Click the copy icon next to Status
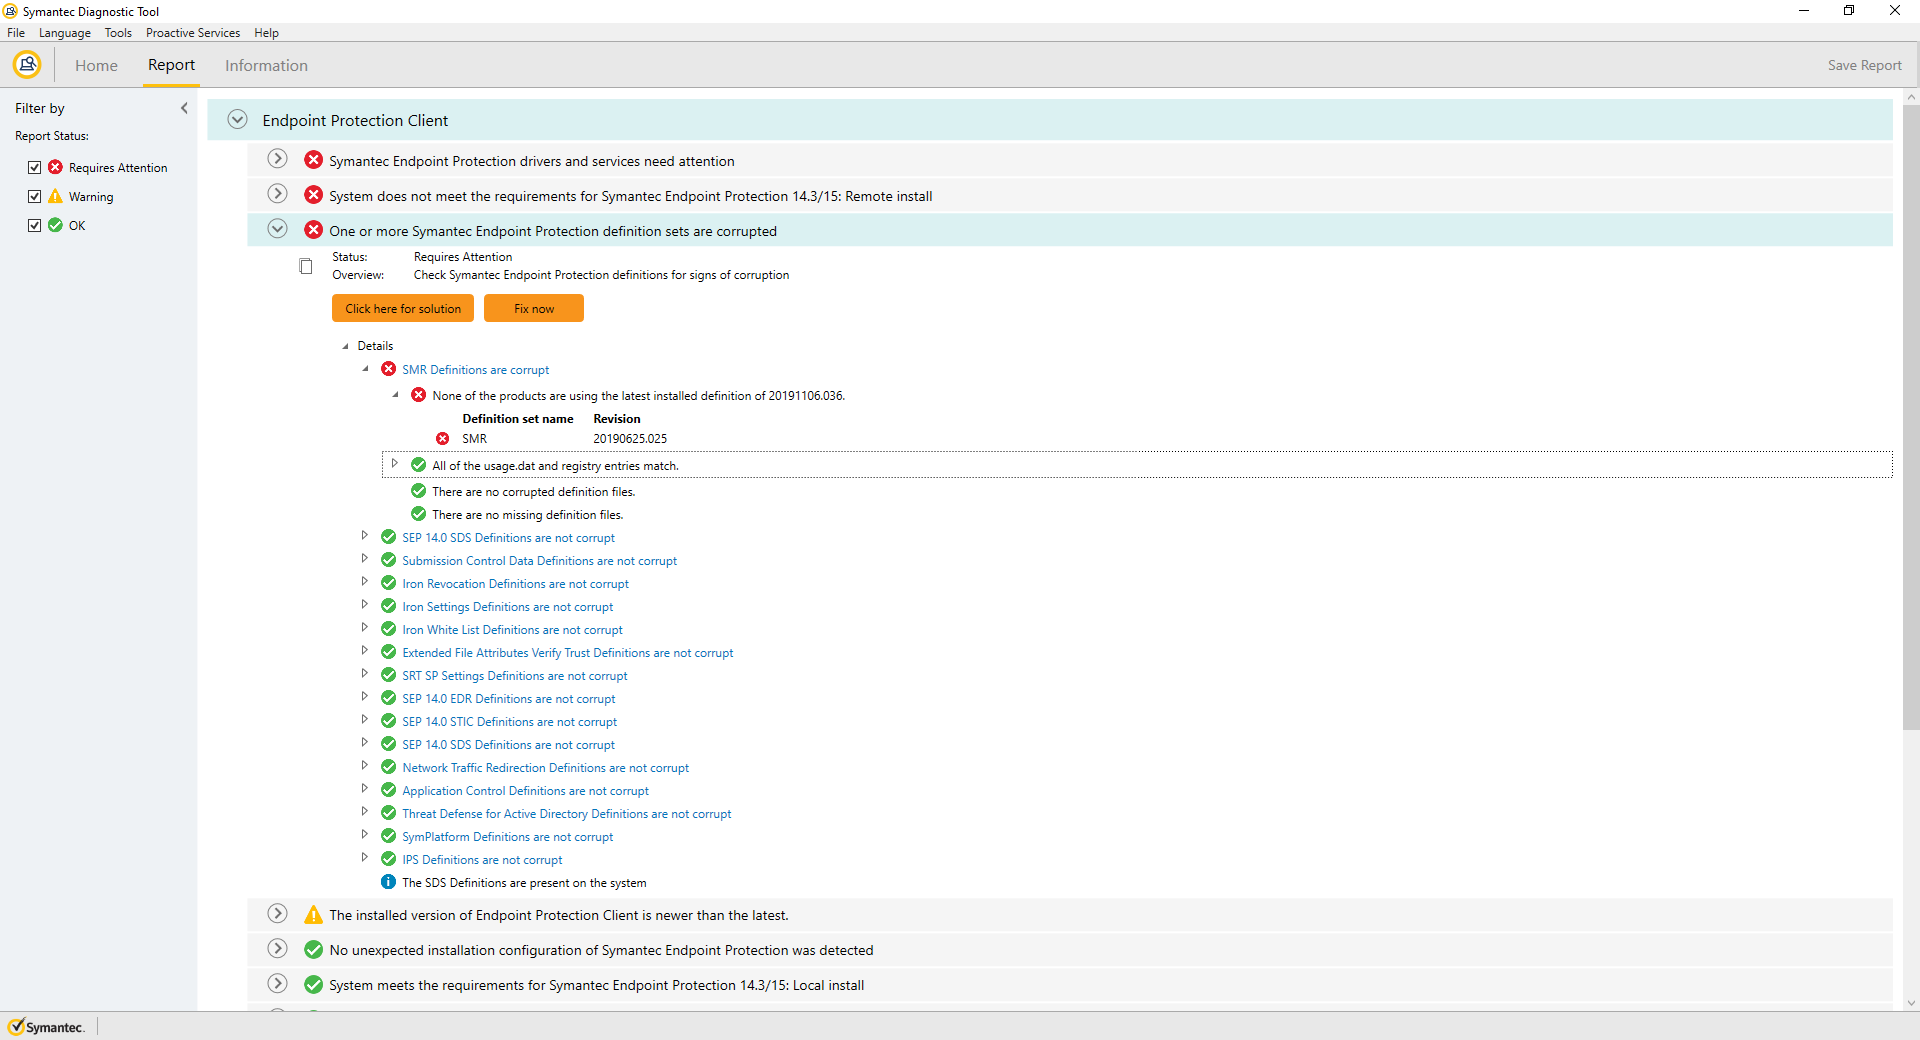The height and width of the screenshot is (1040, 1920). (306, 266)
